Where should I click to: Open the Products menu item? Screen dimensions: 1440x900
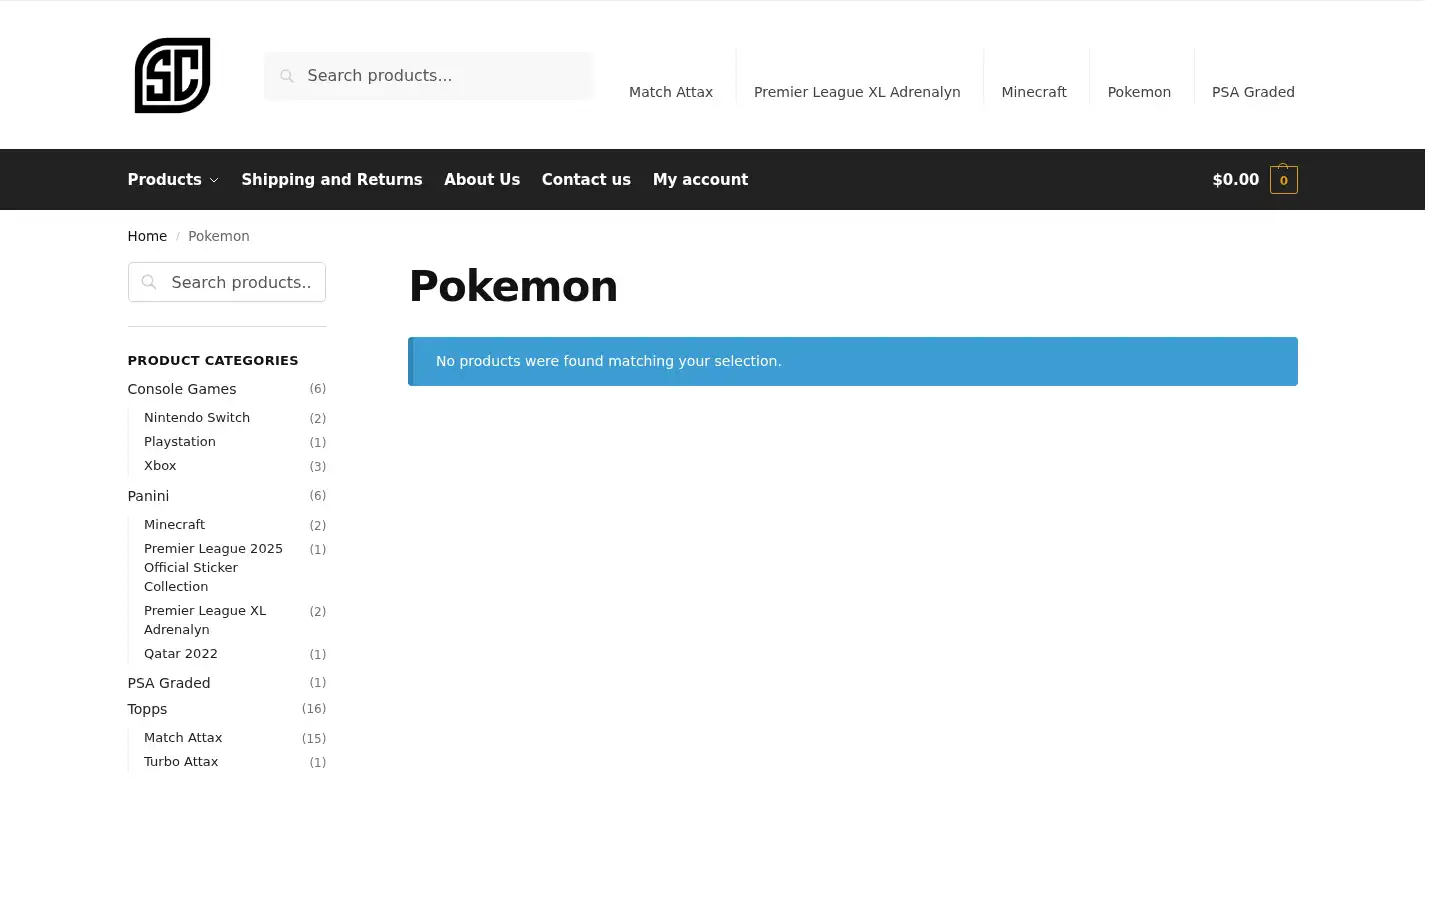point(165,180)
